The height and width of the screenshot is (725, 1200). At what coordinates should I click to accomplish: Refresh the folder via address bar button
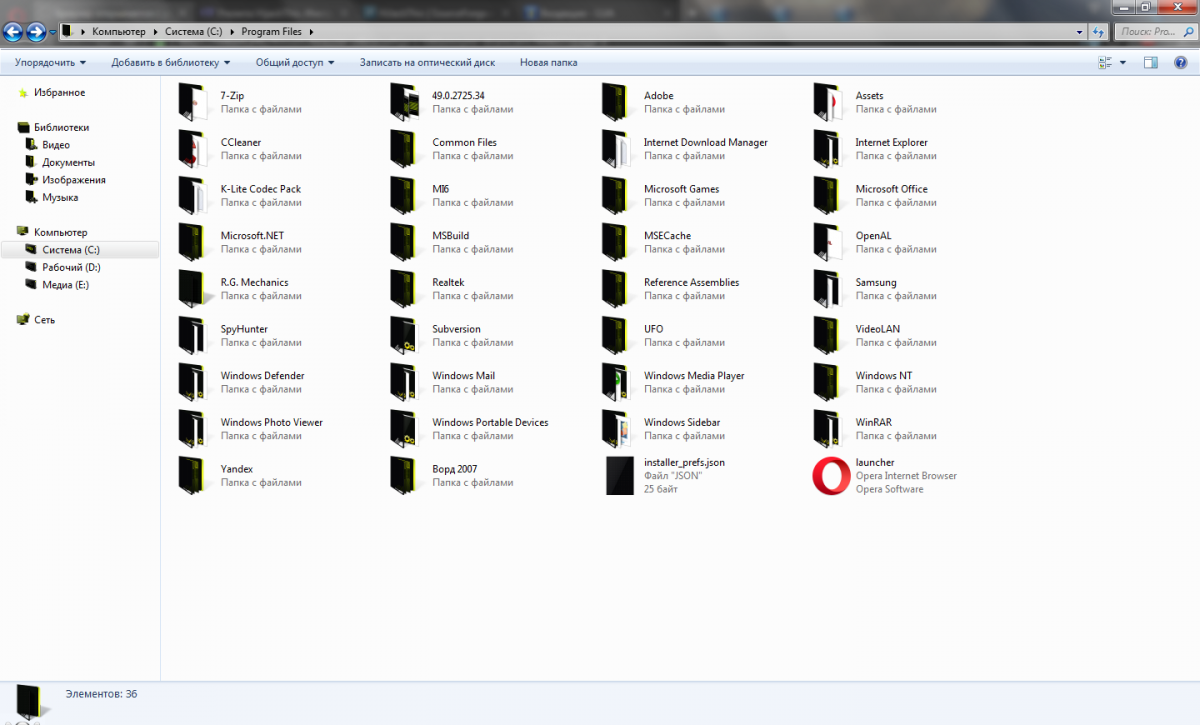[1100, 32]
